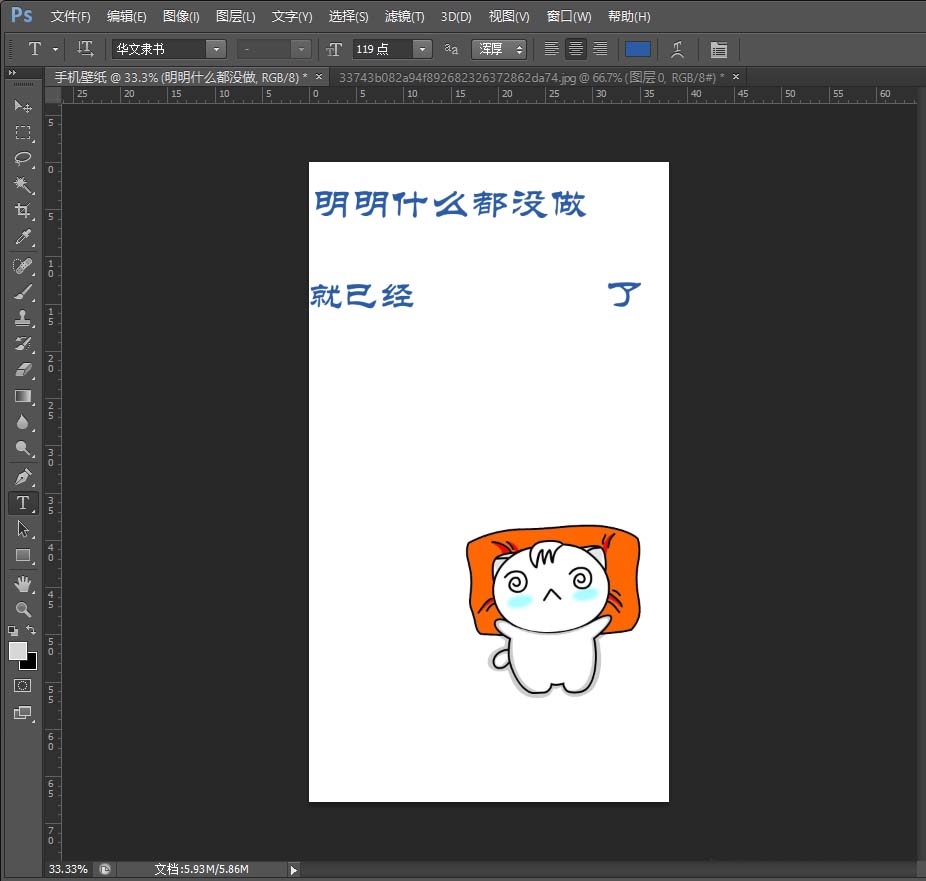Enable right-aligned text
Image resolution: width=926 pixels, height=881 pixels.
pos(601,48)
